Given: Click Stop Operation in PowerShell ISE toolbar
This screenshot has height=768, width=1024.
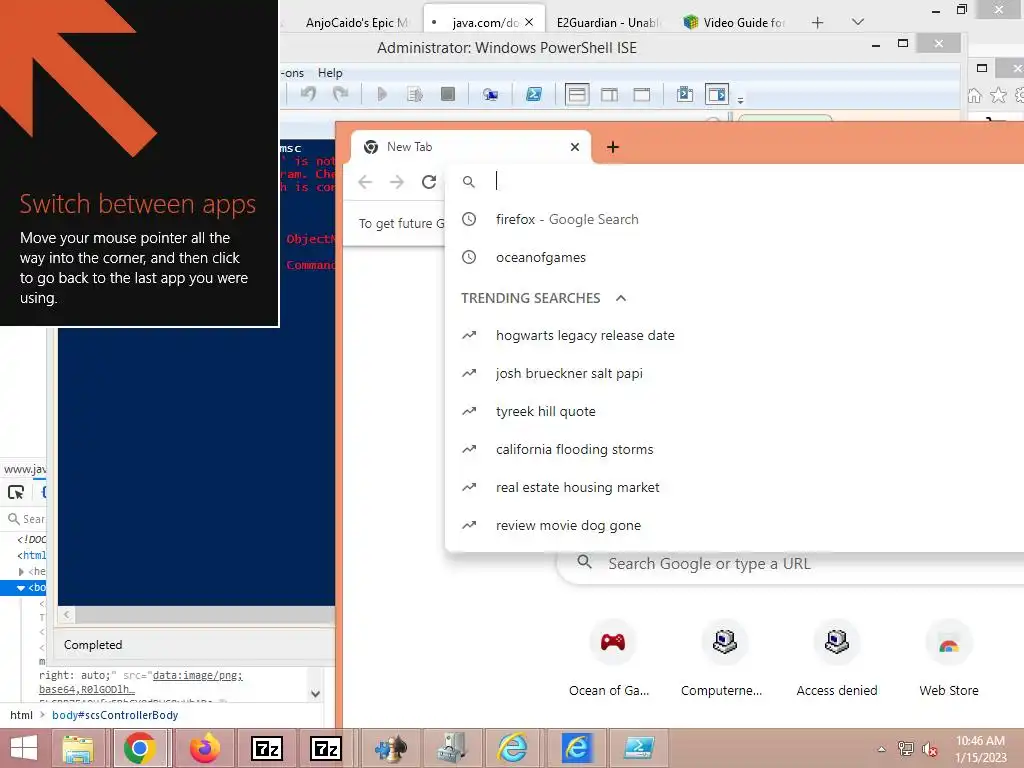Looking at the screenshot, I should [448, 94].
